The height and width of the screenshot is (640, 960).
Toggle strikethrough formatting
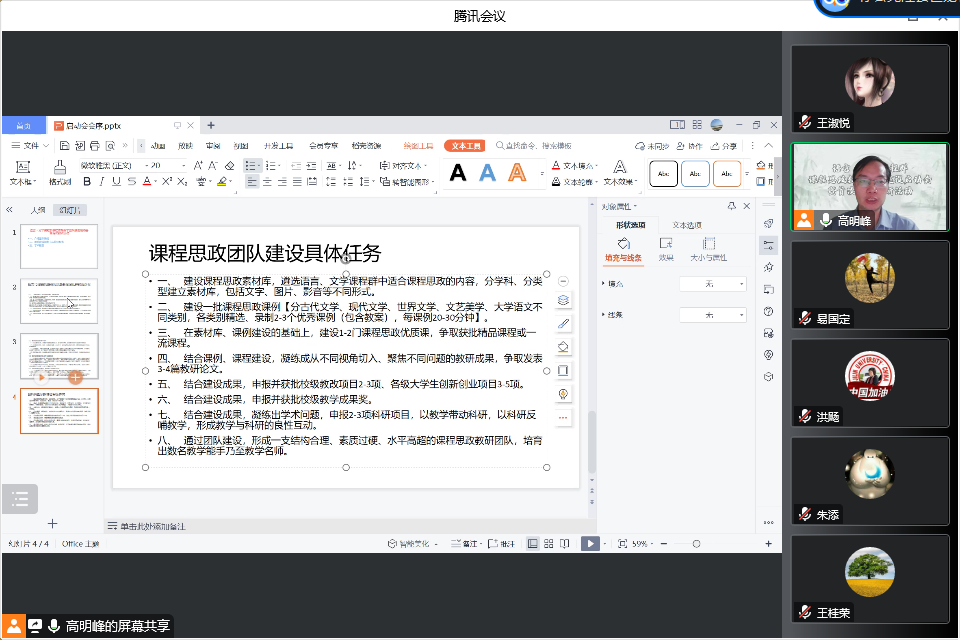[x=130, y=182]
